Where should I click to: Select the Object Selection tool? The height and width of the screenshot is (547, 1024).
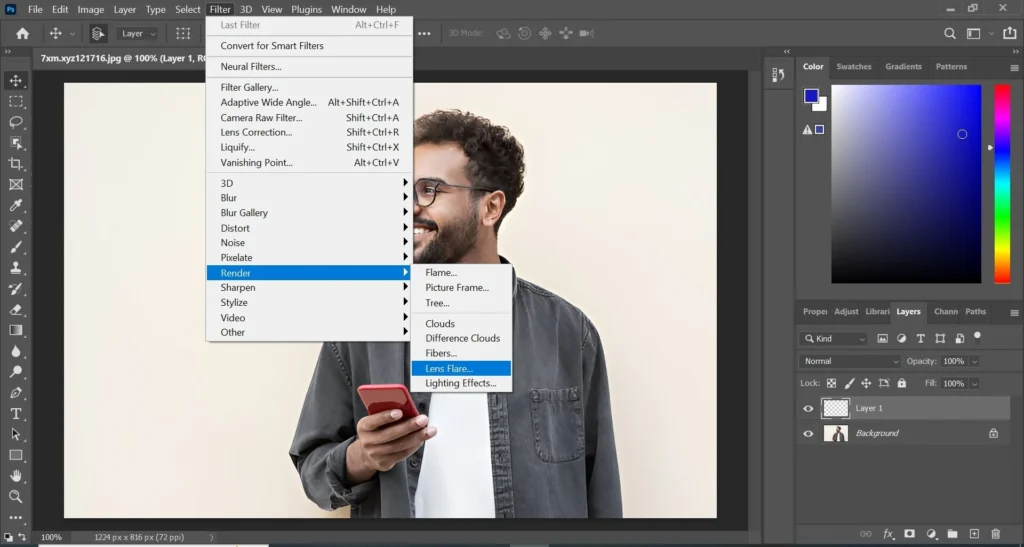pyautogui.click(x=16, y=143)
